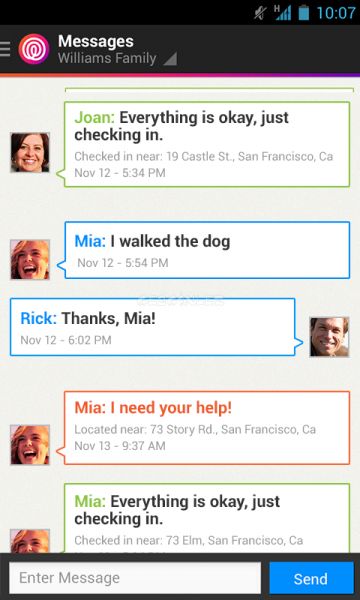Select Mia's 'I walked the dog' message
Screen dimensions: 360x600
(x=207, y=250)
